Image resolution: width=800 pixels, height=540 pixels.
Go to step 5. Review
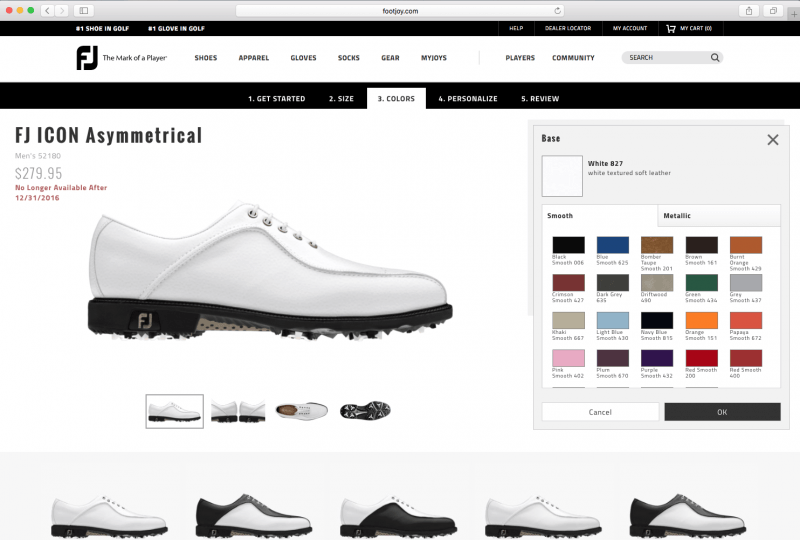coord(540,99)
